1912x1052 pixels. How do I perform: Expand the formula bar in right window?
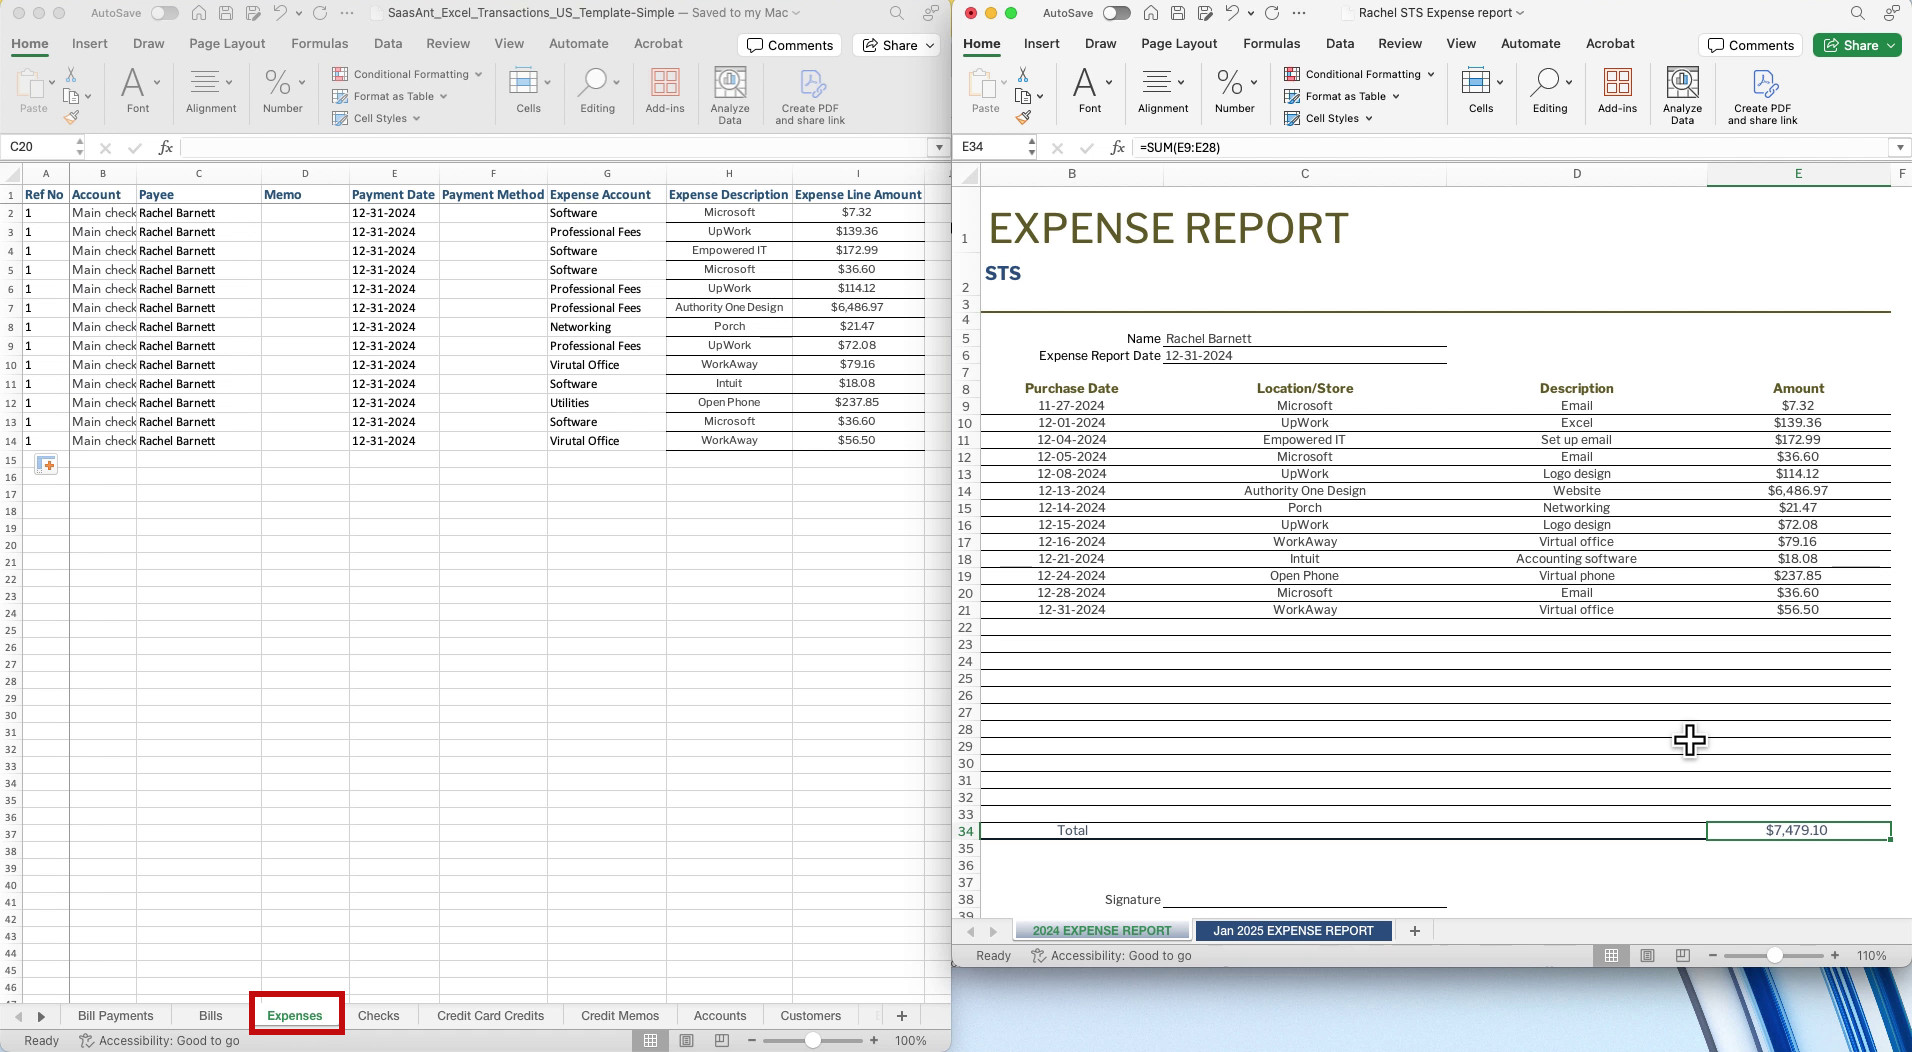coord(1900,147)
